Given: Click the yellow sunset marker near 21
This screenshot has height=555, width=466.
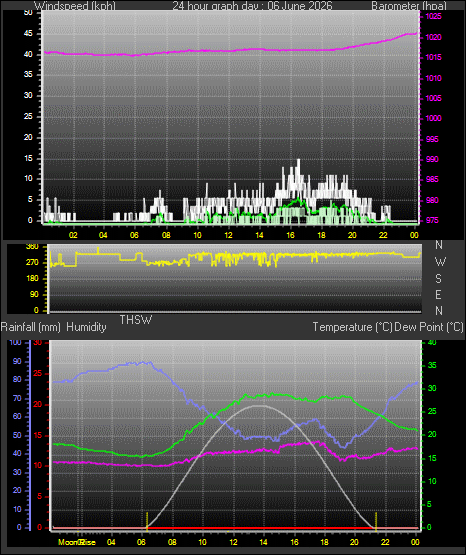Looking at the screenshot, I should click(x=376, y=521).
